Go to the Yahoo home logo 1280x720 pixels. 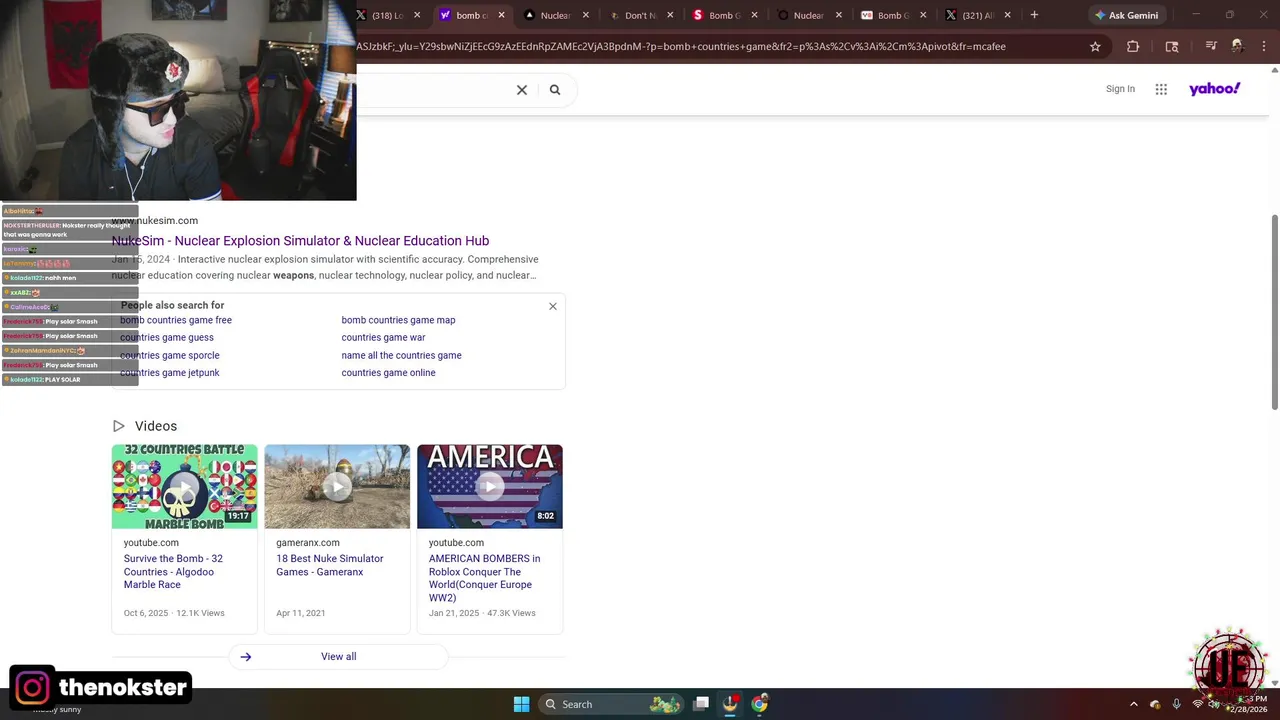[x=1214, y=89]
